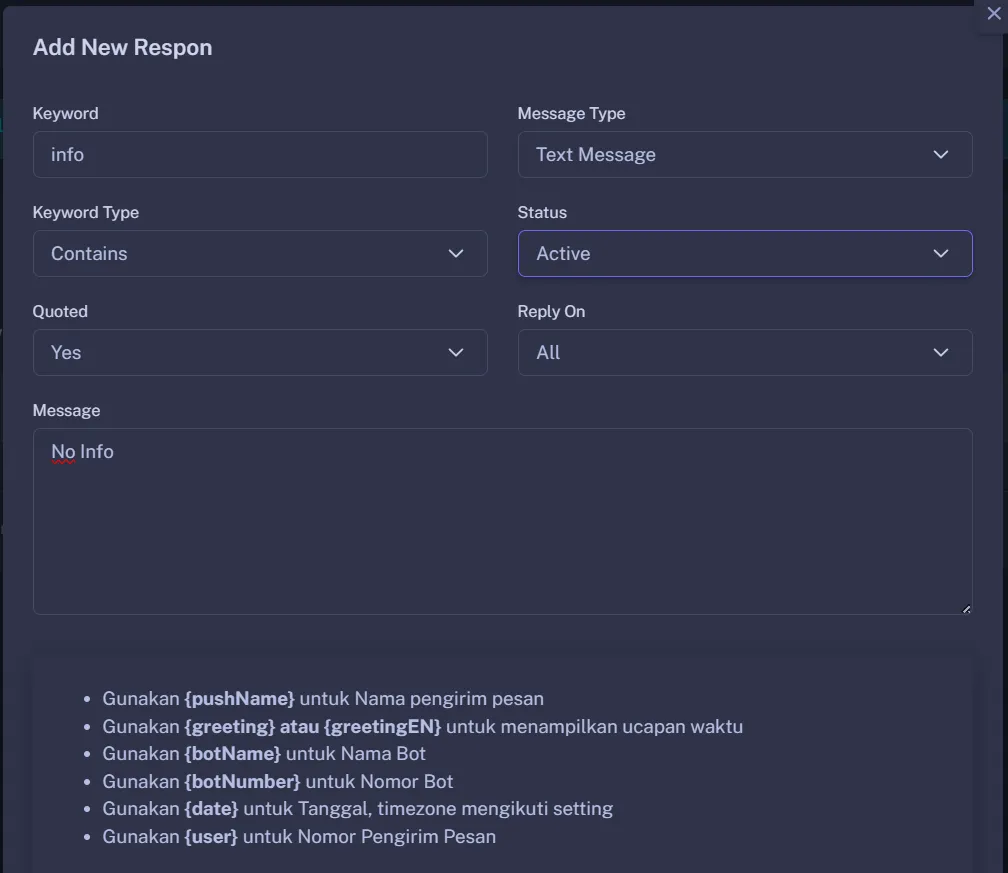This screenshot has width=1008, height=873.
Task: Click the {greetingEN} placeholder hint
Action: [x=382, y=727]
